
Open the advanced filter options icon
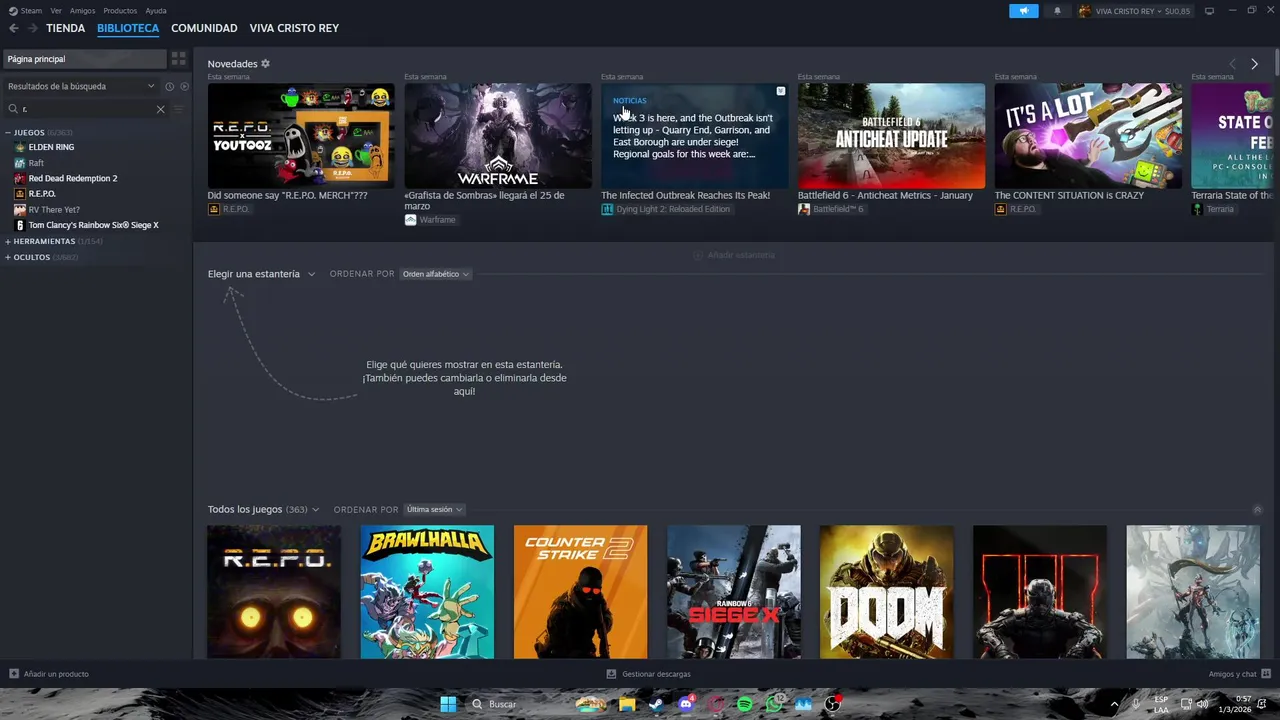179,109
